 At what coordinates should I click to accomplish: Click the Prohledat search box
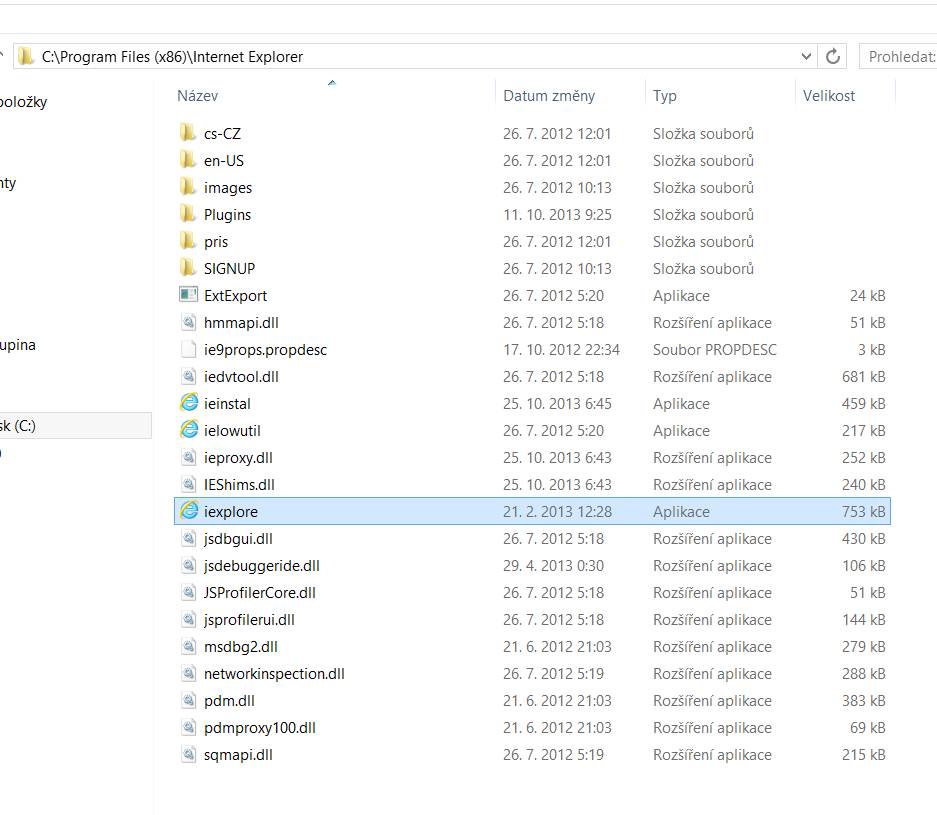(898, 56)
